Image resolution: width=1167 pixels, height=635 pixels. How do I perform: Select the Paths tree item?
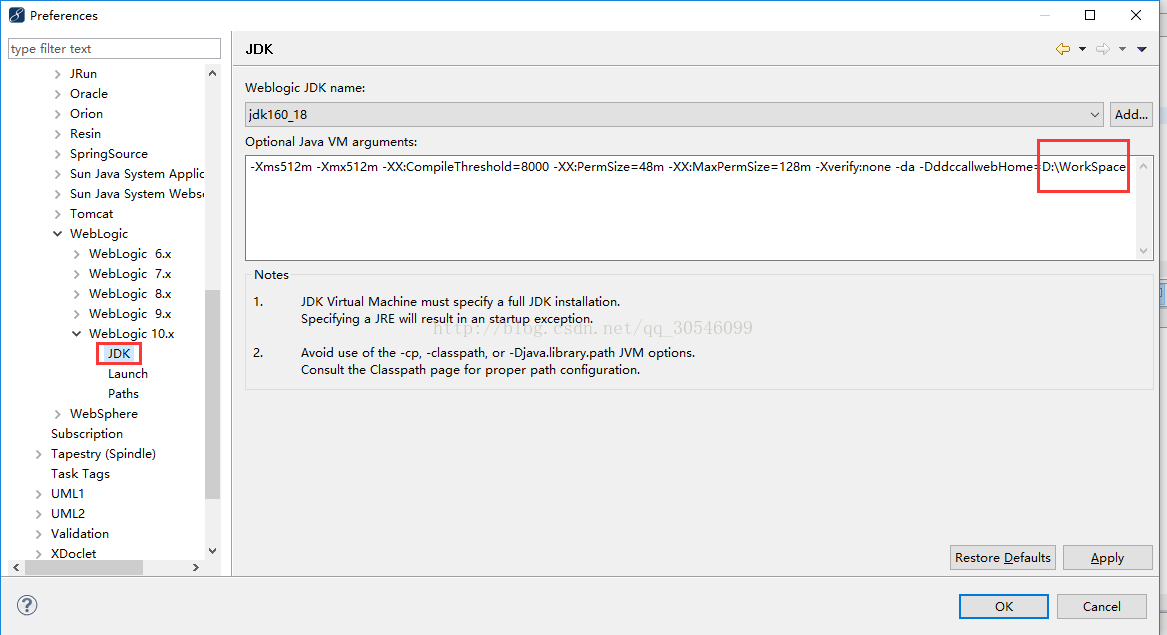point(124,394)
